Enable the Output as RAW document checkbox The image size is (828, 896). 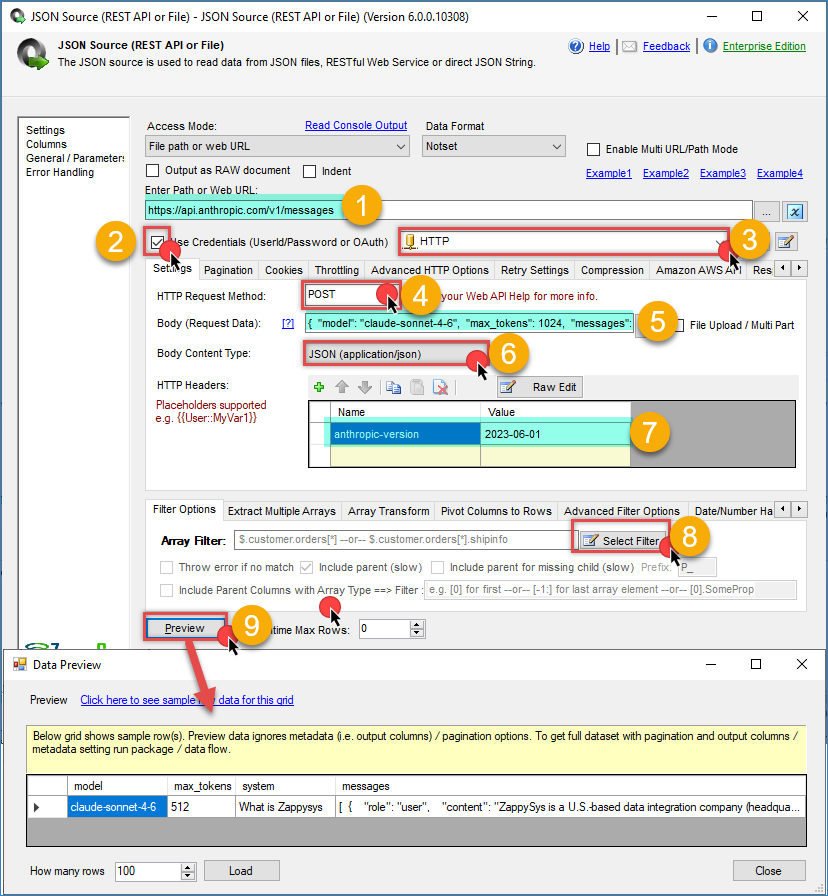pyautogui.click(x=154, y=171)
